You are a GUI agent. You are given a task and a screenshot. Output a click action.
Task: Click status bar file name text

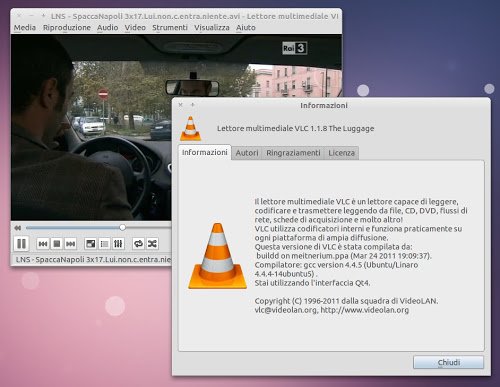(x=93, y=259)
